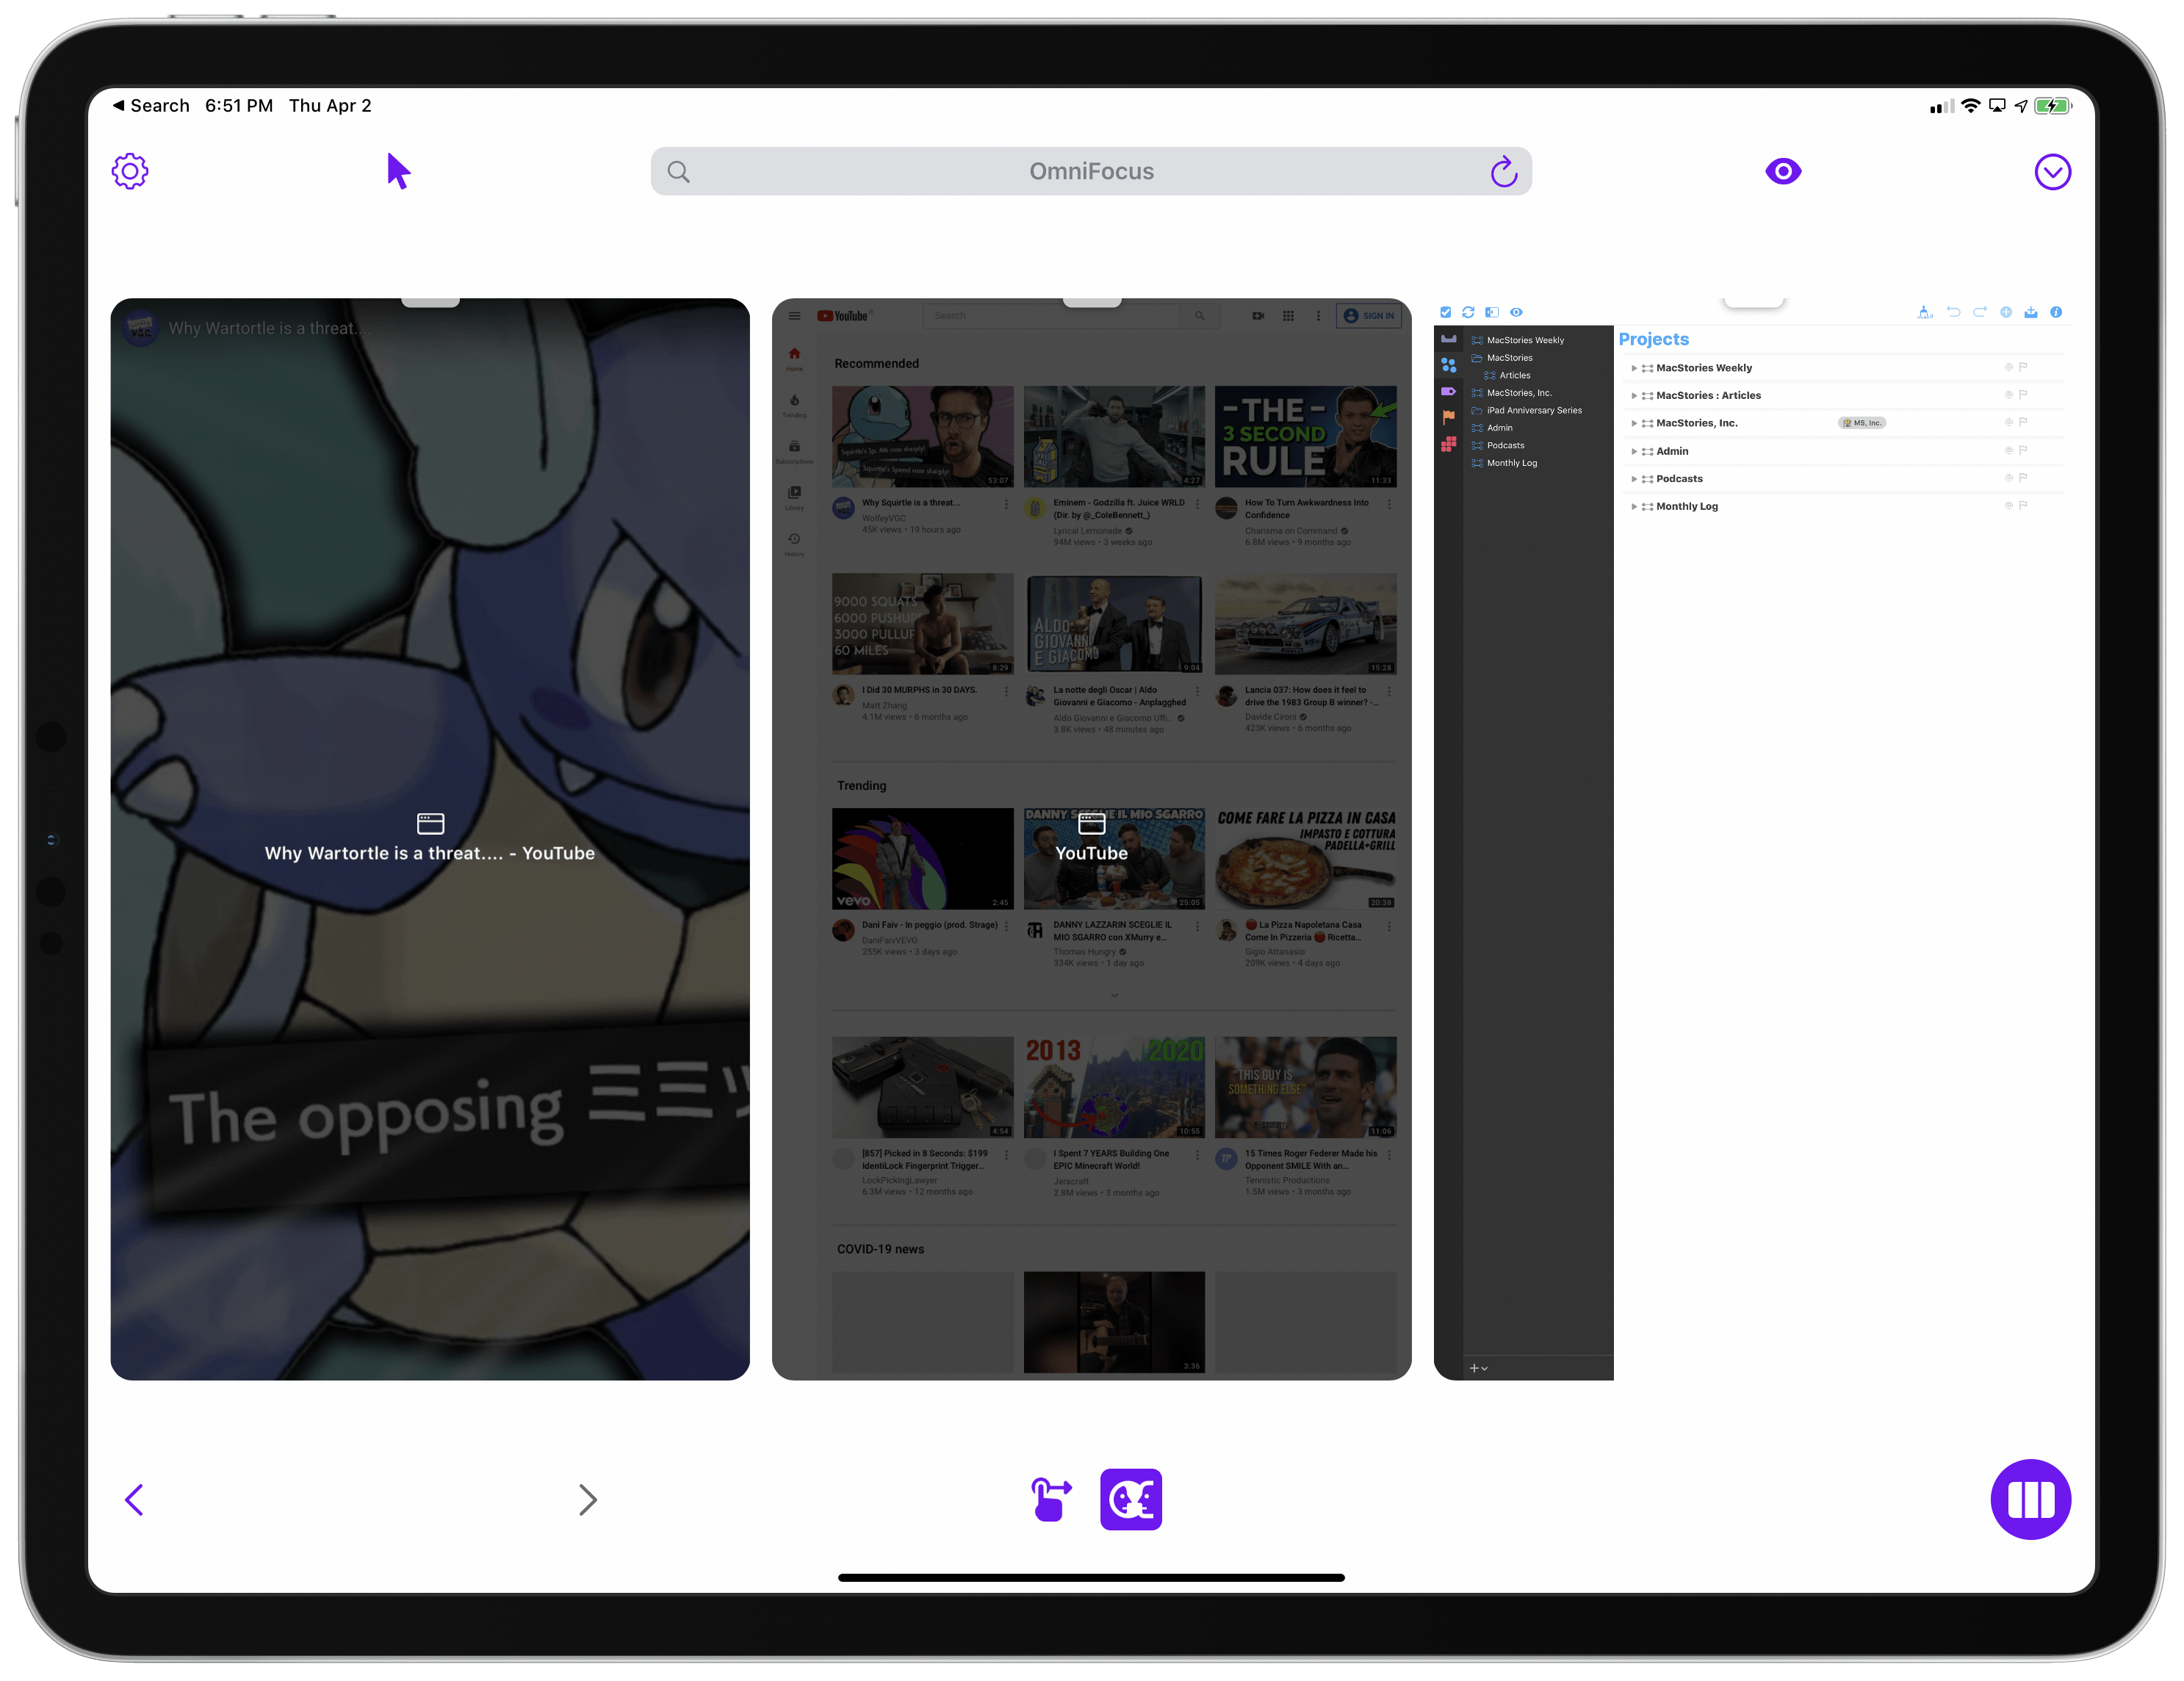
Task: Expand the Podcasts project disclosure triangle
Action: [x=1634, y=479]
